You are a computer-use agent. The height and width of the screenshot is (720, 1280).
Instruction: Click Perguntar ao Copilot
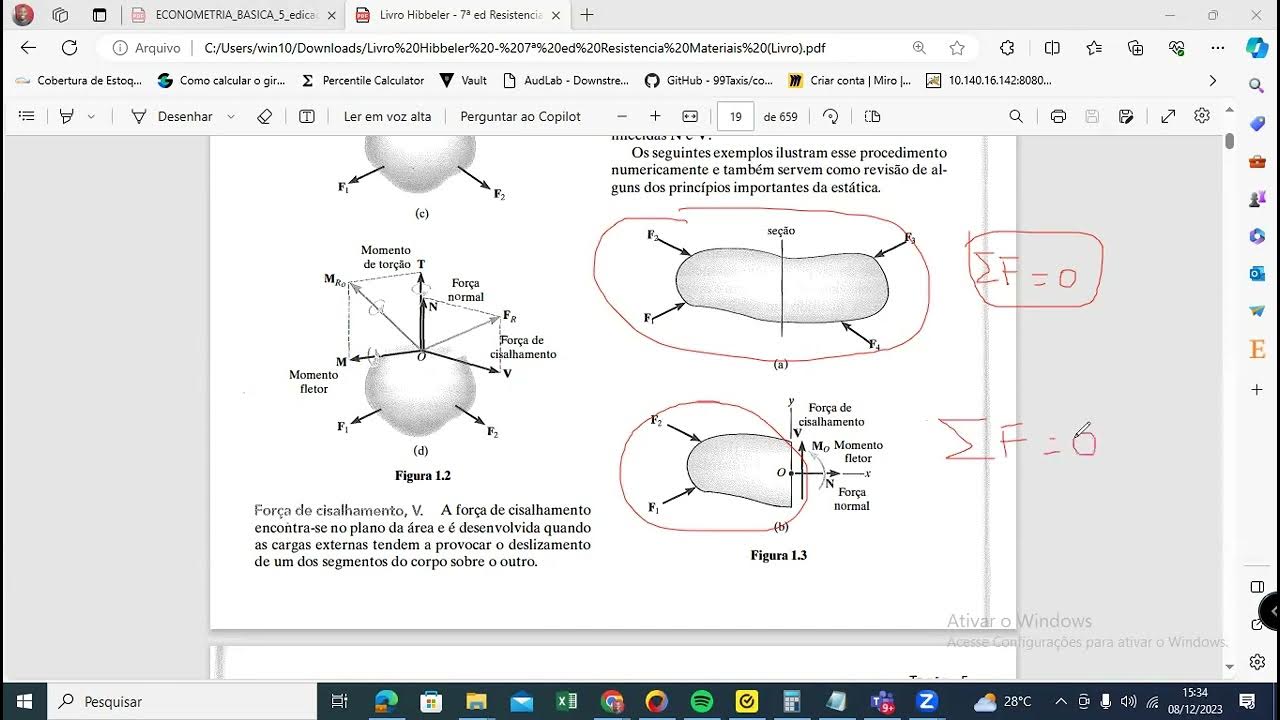click(x=520, y=116)
